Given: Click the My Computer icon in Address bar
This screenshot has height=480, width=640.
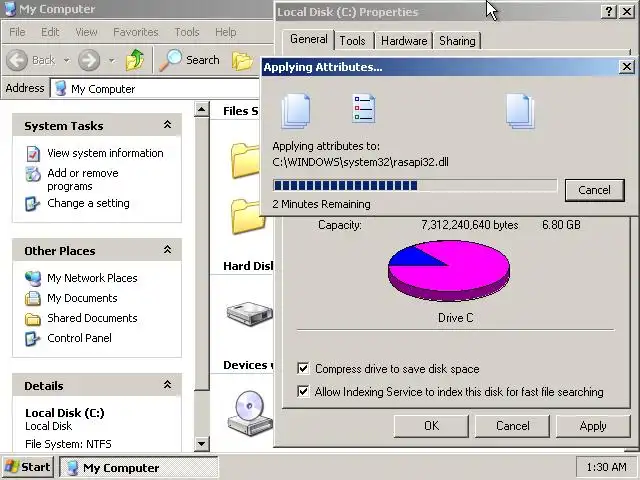Looking at the screenshot, I should (61, 89).
